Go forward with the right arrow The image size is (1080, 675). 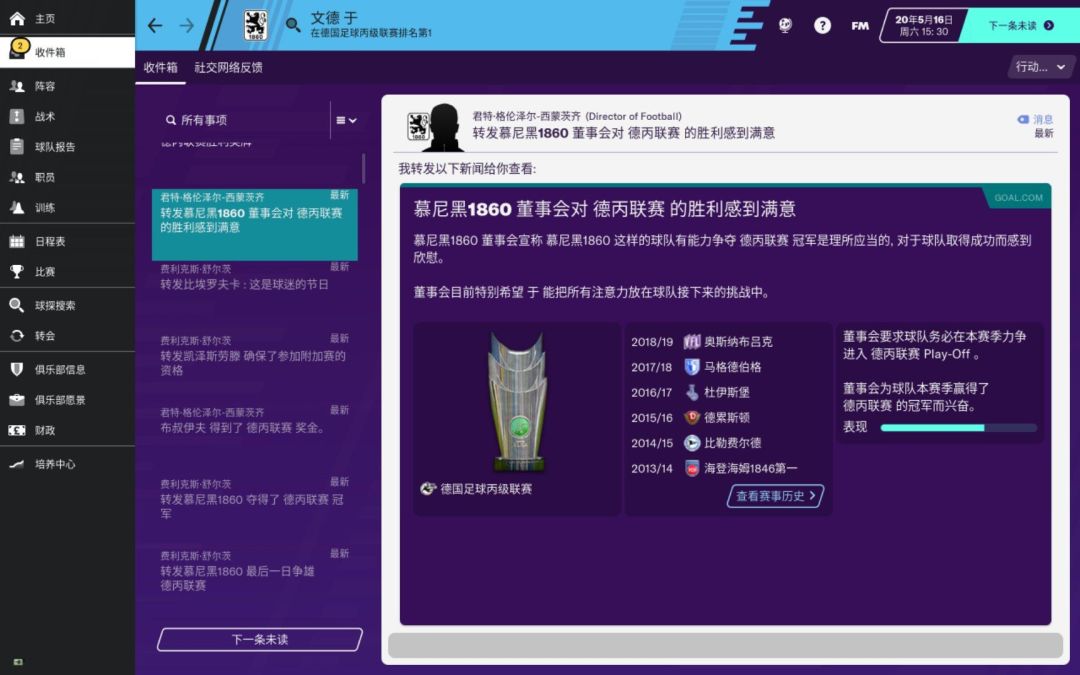tap(187, 25)
